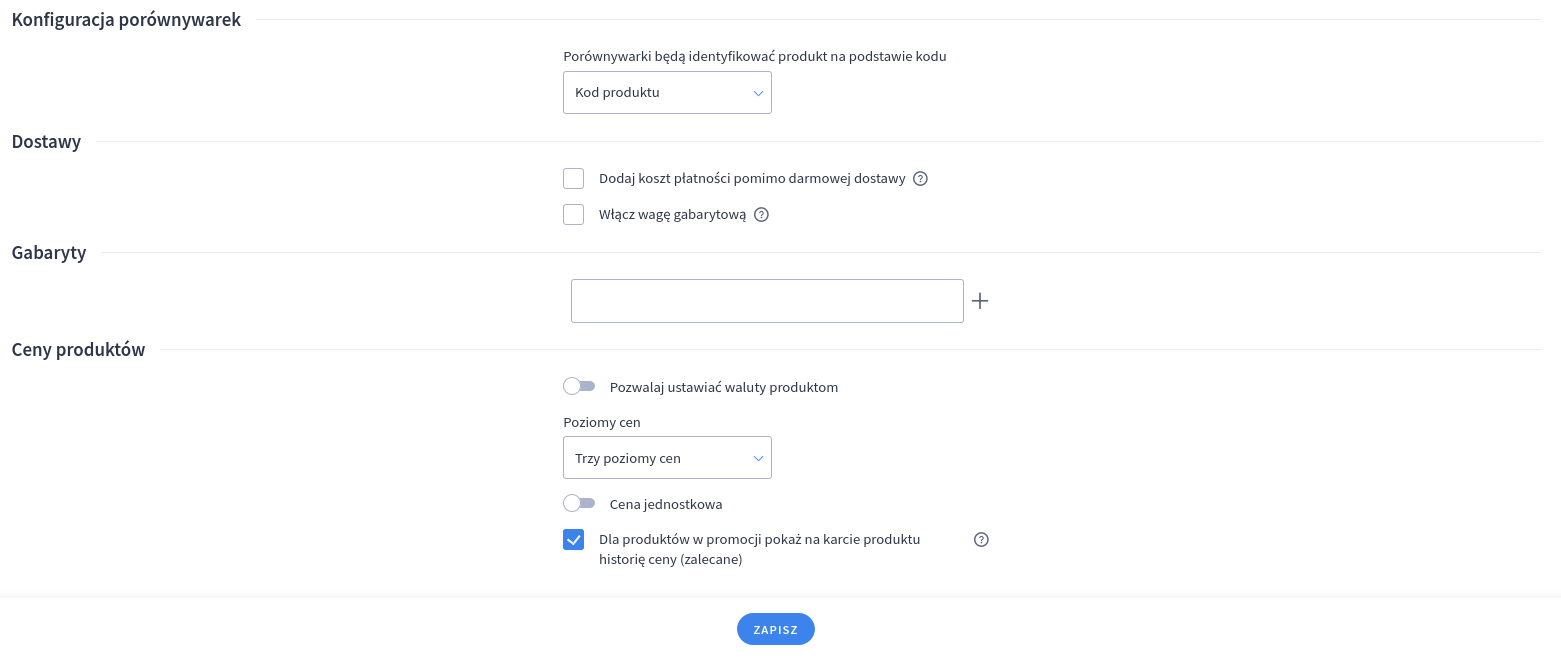
Task: Check the Włącz wagę gabarytową checkbox
Action: click(573, 215)
